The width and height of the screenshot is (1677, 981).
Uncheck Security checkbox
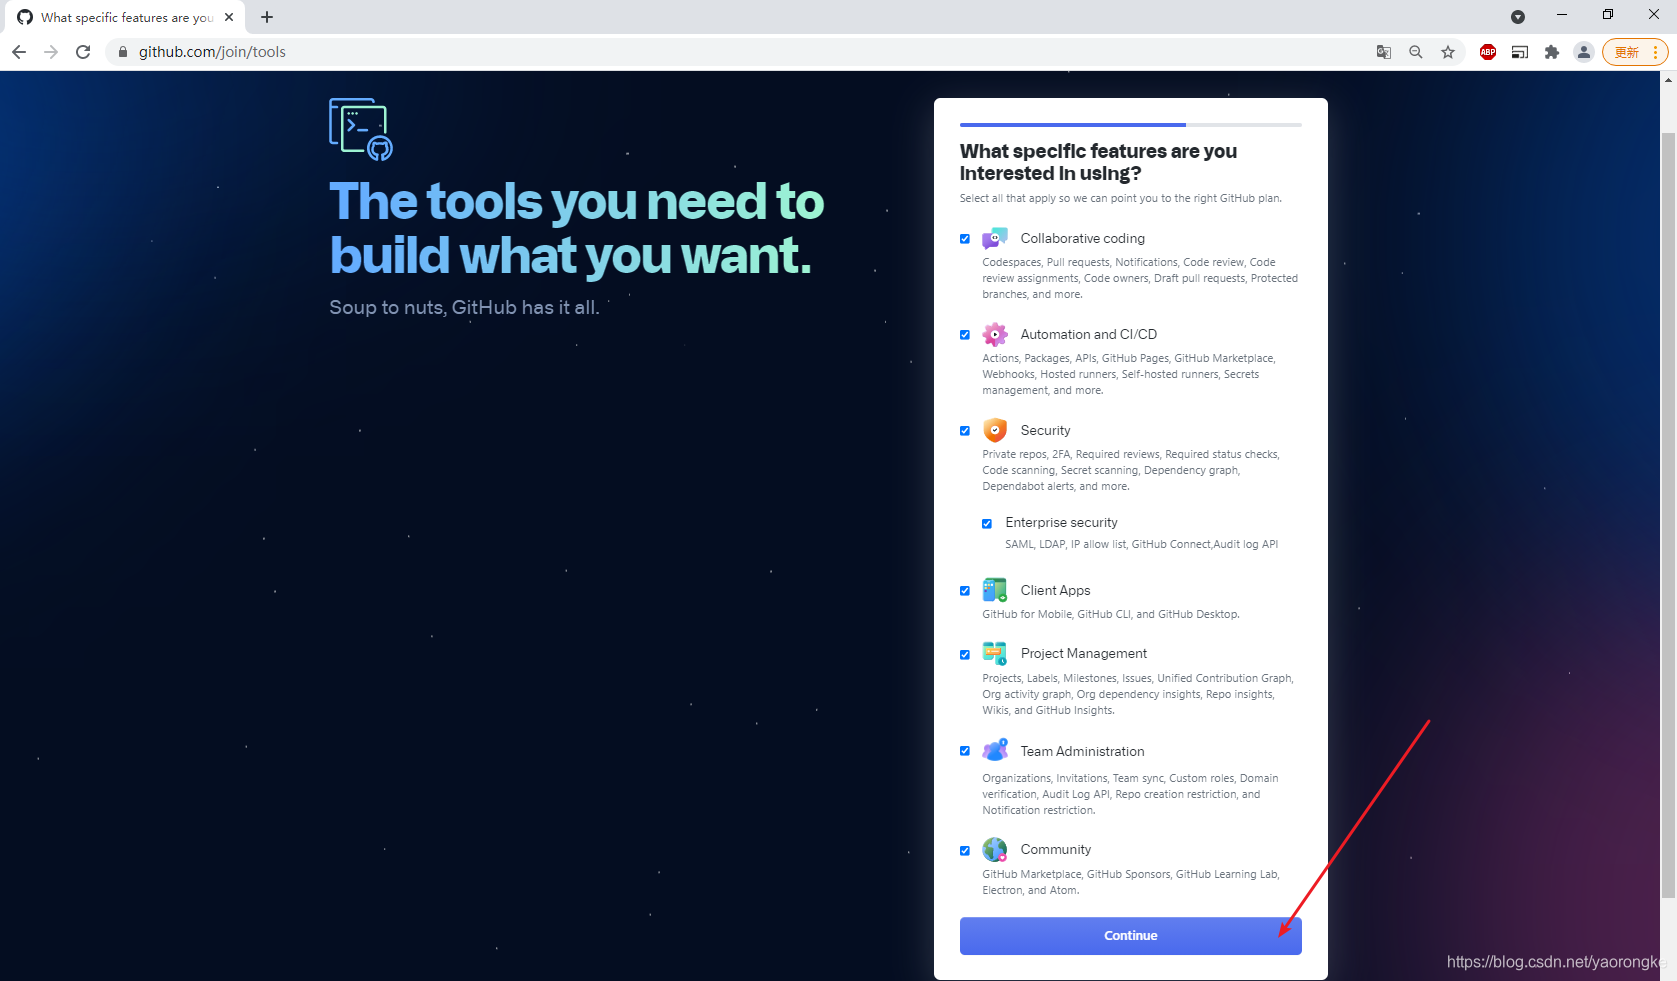pos(965,431)
